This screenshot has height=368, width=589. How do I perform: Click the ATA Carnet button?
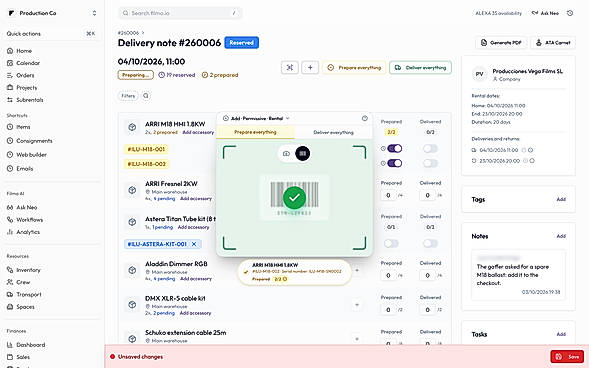(x=553, y=42)
